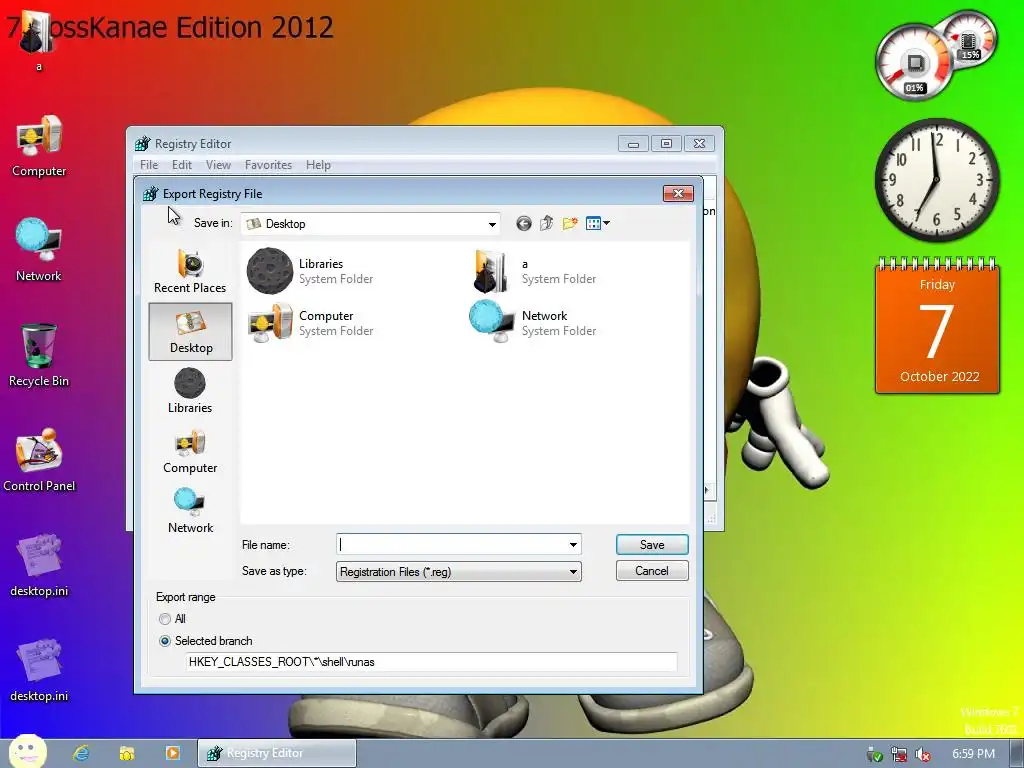Open the Edit menu in Registry Editor
Screen dimensions: 1024x768
coord(182,165)
